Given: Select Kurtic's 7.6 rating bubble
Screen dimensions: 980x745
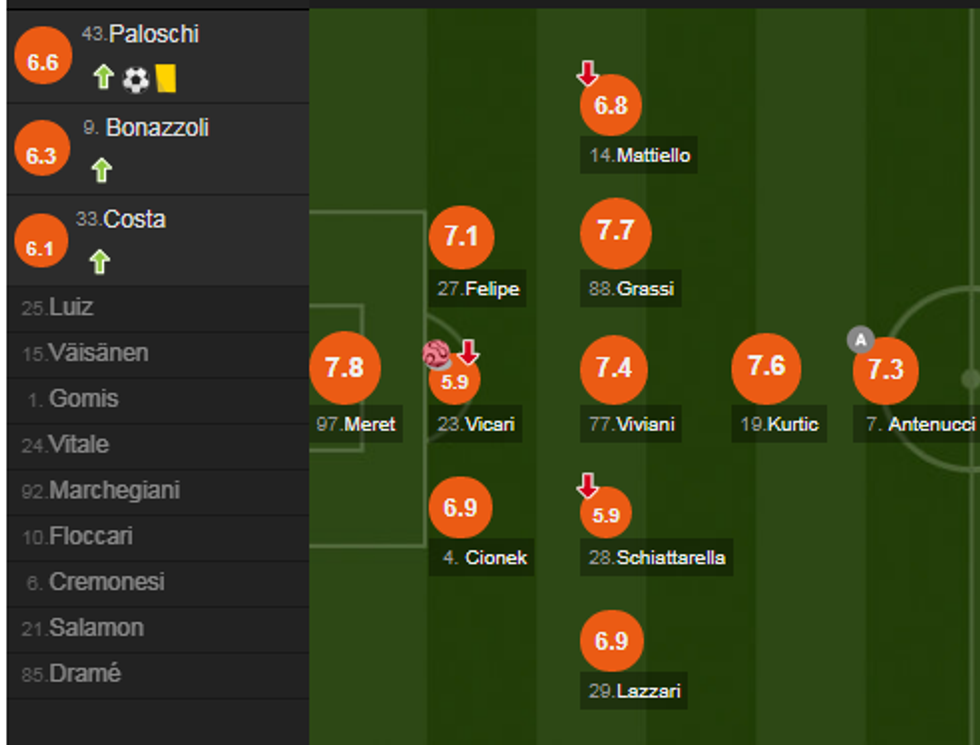Looking at the screenshot, I should coord(766,367).
